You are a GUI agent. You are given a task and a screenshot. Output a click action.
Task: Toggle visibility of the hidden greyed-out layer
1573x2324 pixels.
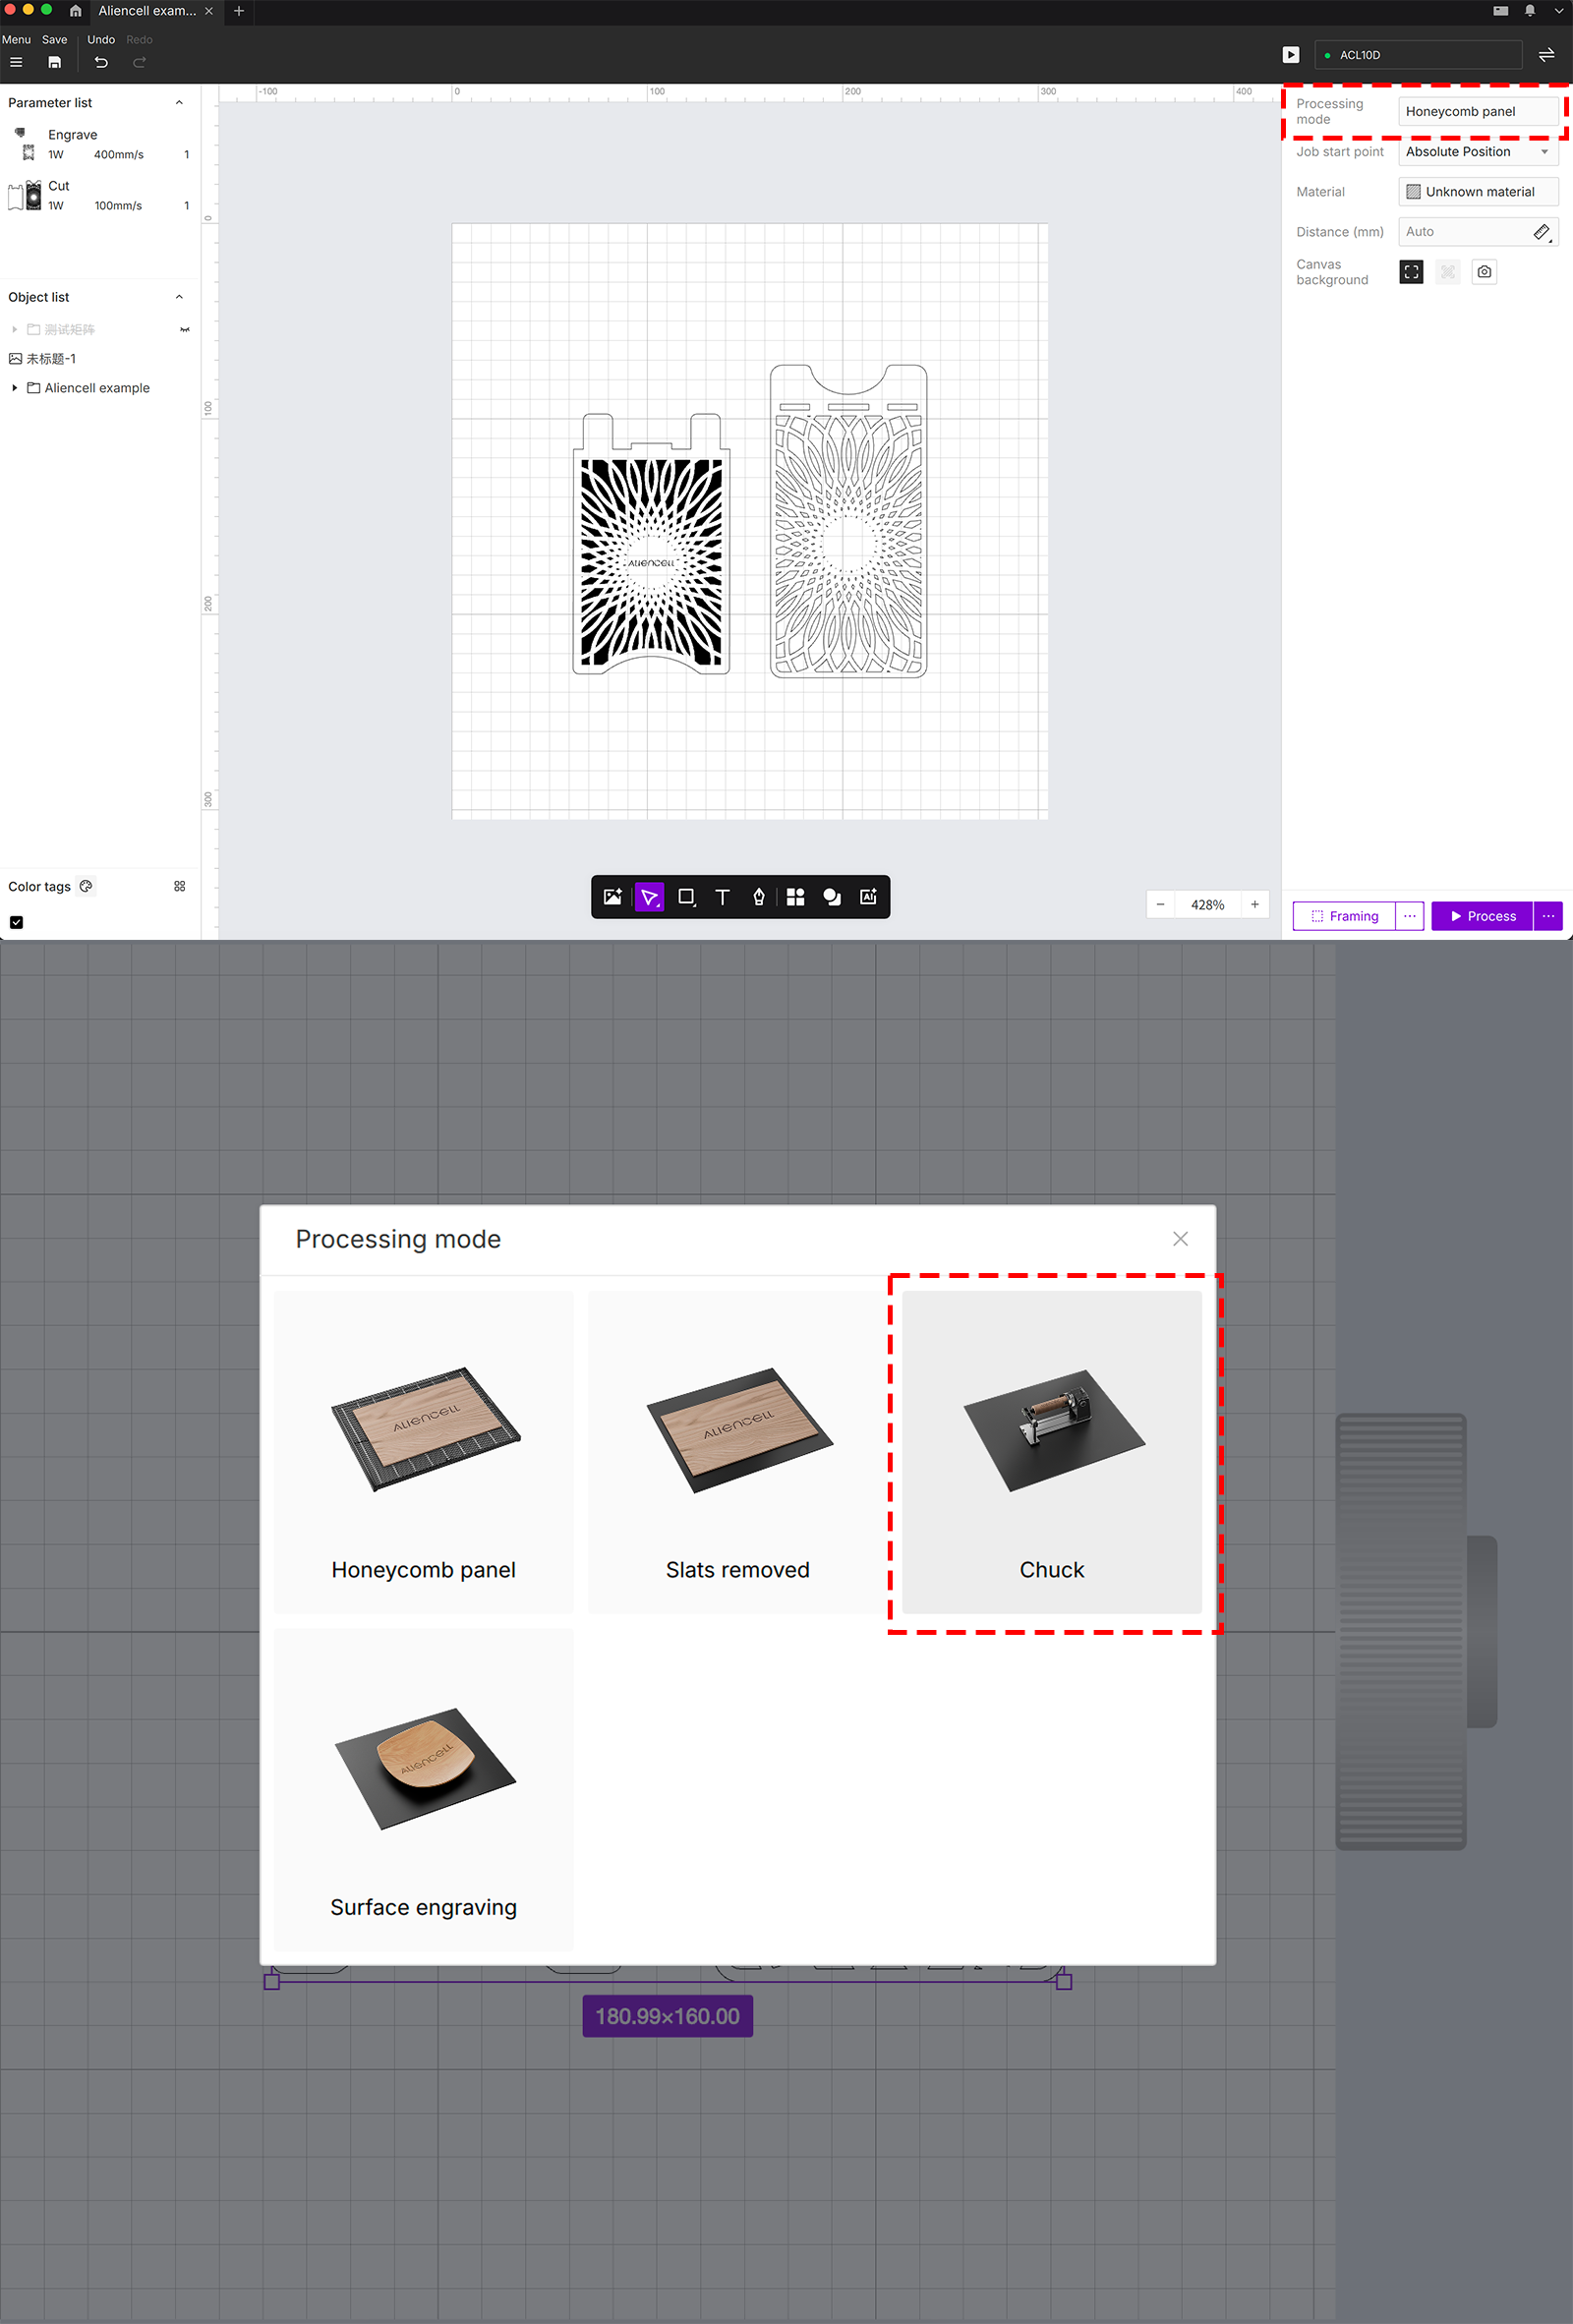pos(185,329)
